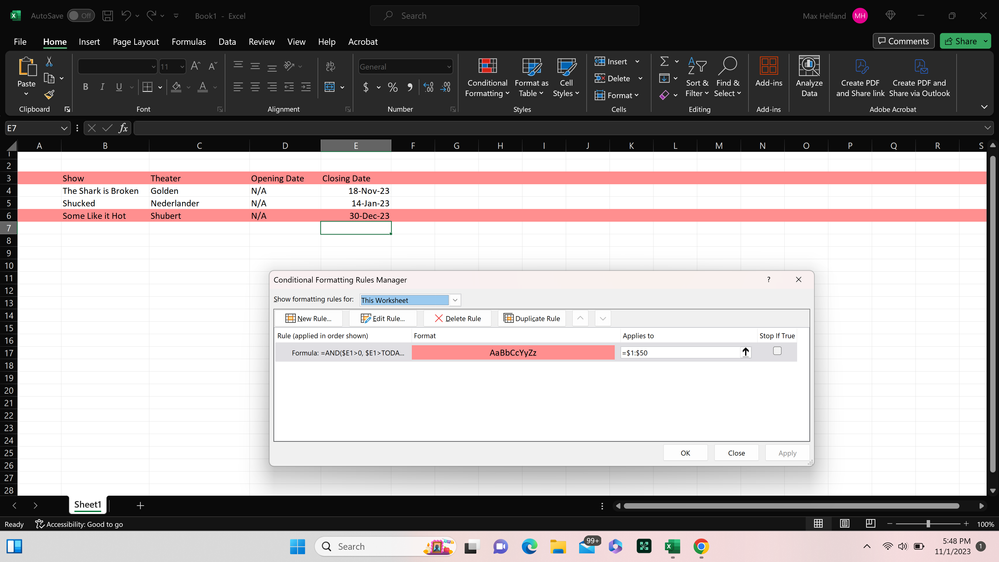This screenshot has height=562, width=999.
Task: Click the Fill Color bucket icon
Action: pos(176,87)
